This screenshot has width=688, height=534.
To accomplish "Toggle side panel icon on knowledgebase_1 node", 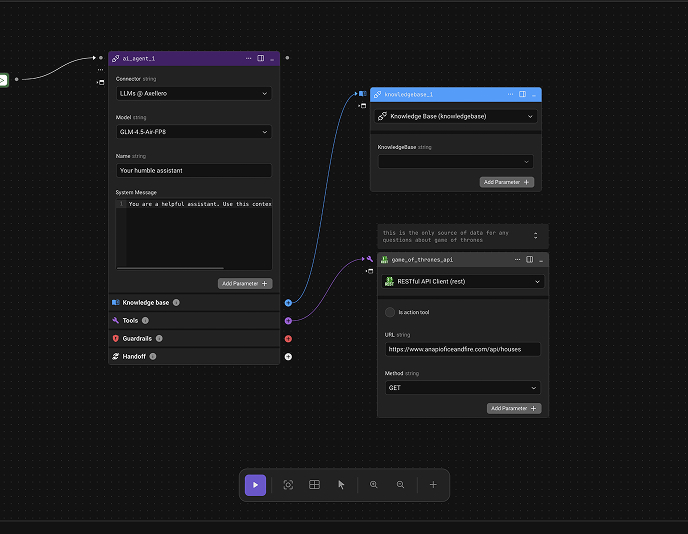I will tap(522, 94).
